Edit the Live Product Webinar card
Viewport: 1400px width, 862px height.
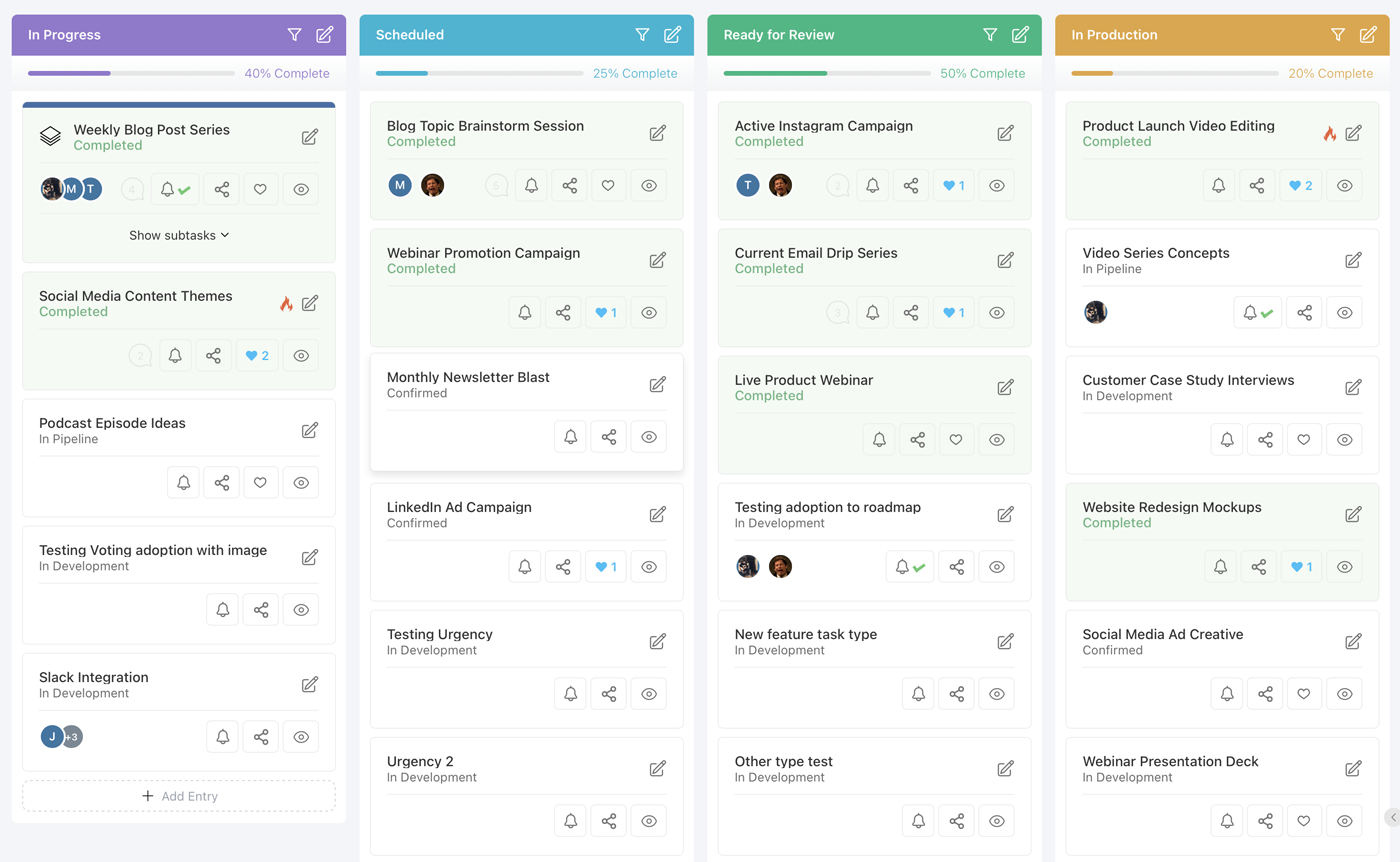pyautogui.click(x=1005, y=387)
